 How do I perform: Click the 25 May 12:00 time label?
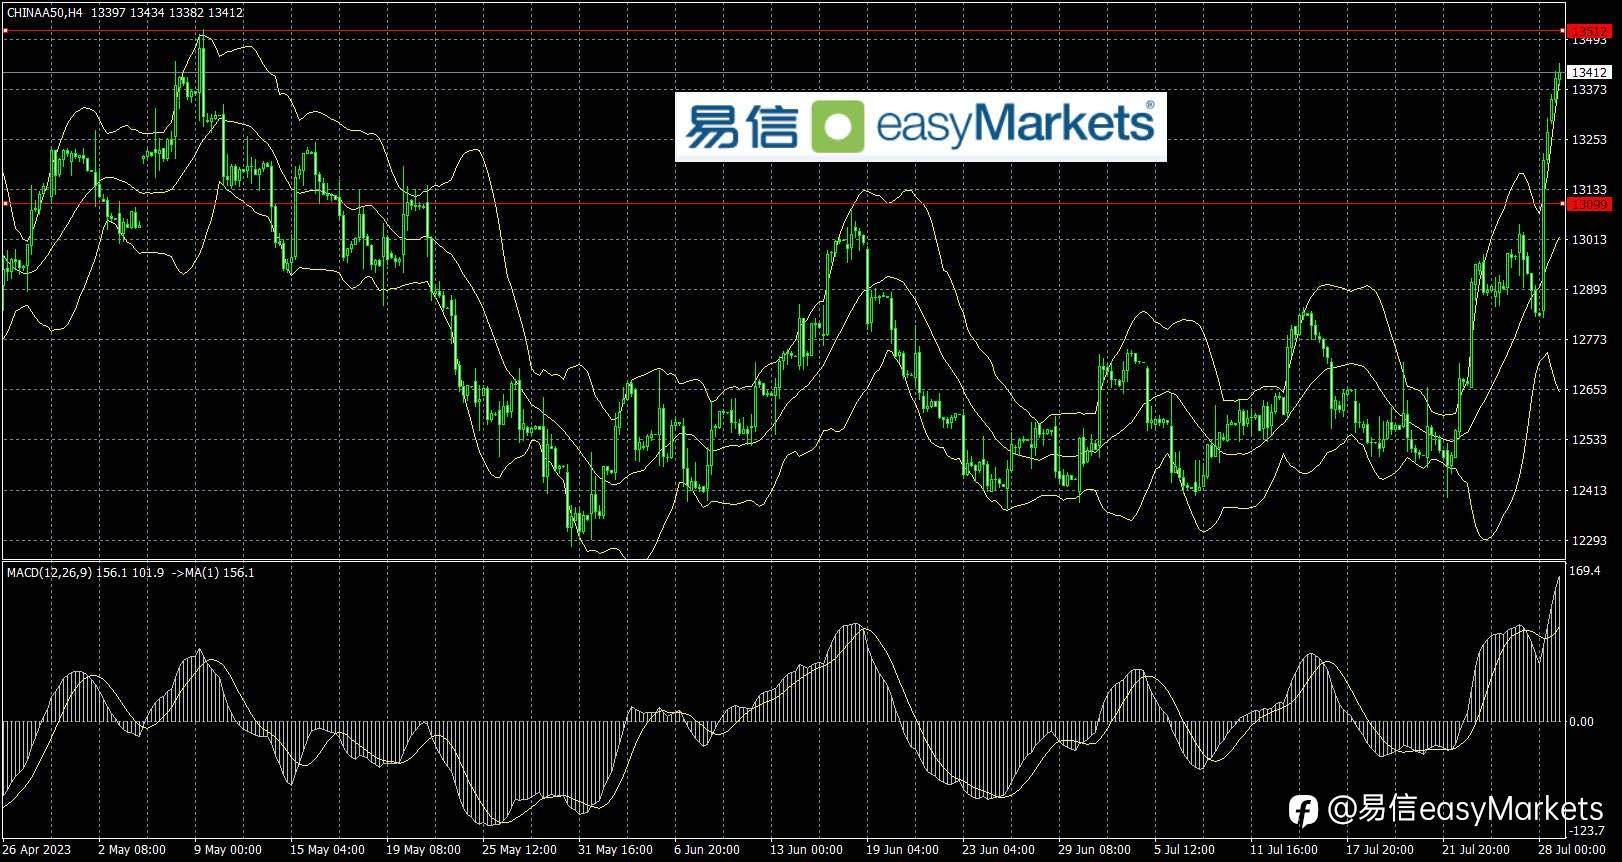coord(519,850)
